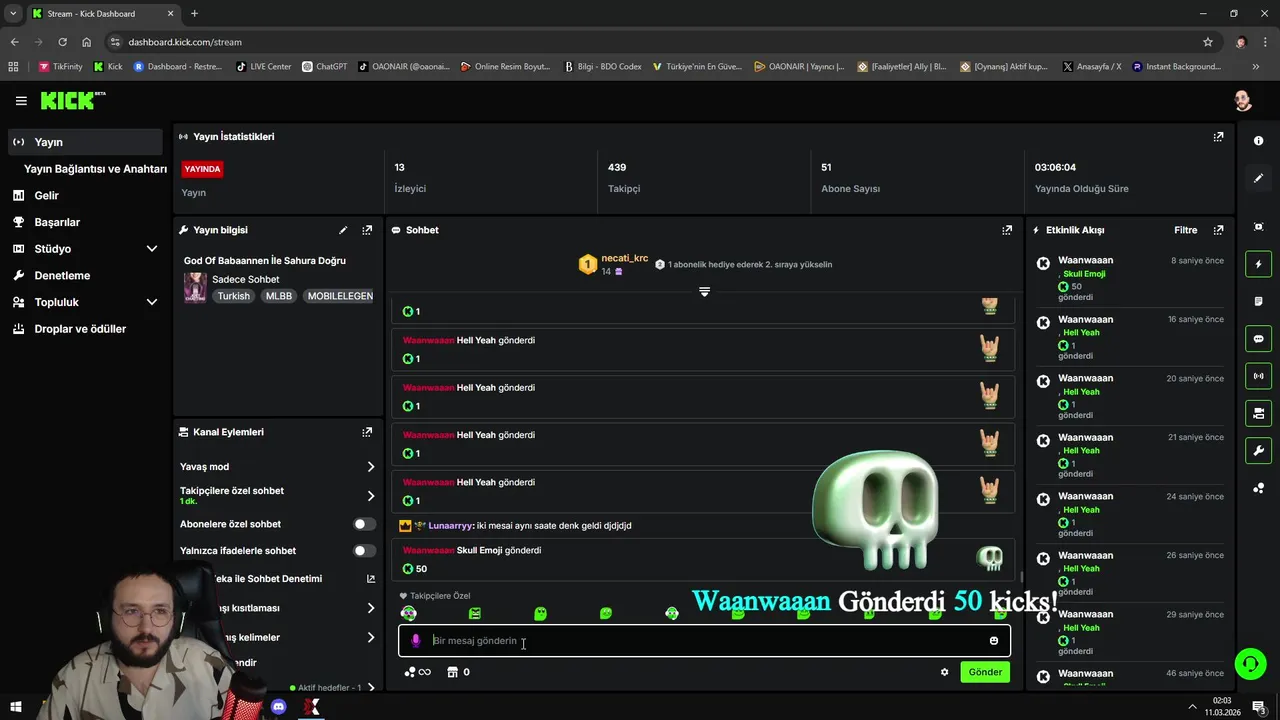Toggle Abonelere özel sohbet switch

364,524
